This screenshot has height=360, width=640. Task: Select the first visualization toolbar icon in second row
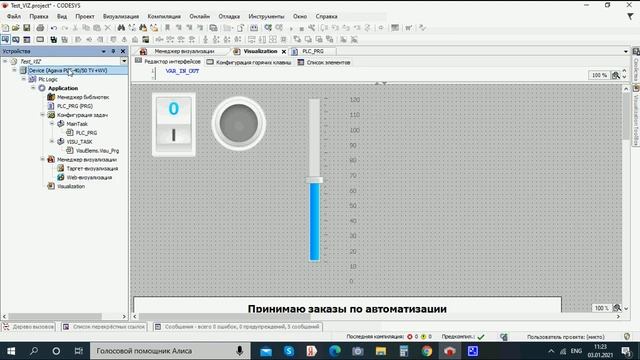point(5,40)
